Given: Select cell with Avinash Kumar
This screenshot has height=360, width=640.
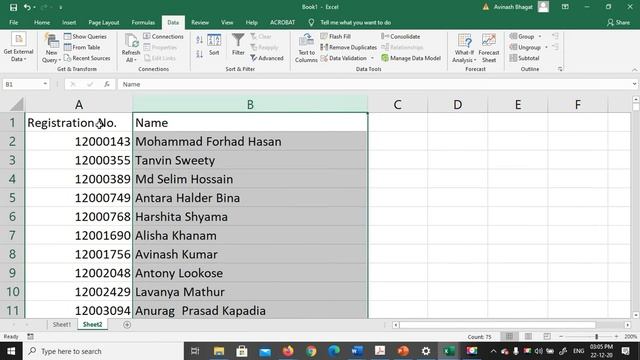Looking at the screenshot, I should point(250,254).
